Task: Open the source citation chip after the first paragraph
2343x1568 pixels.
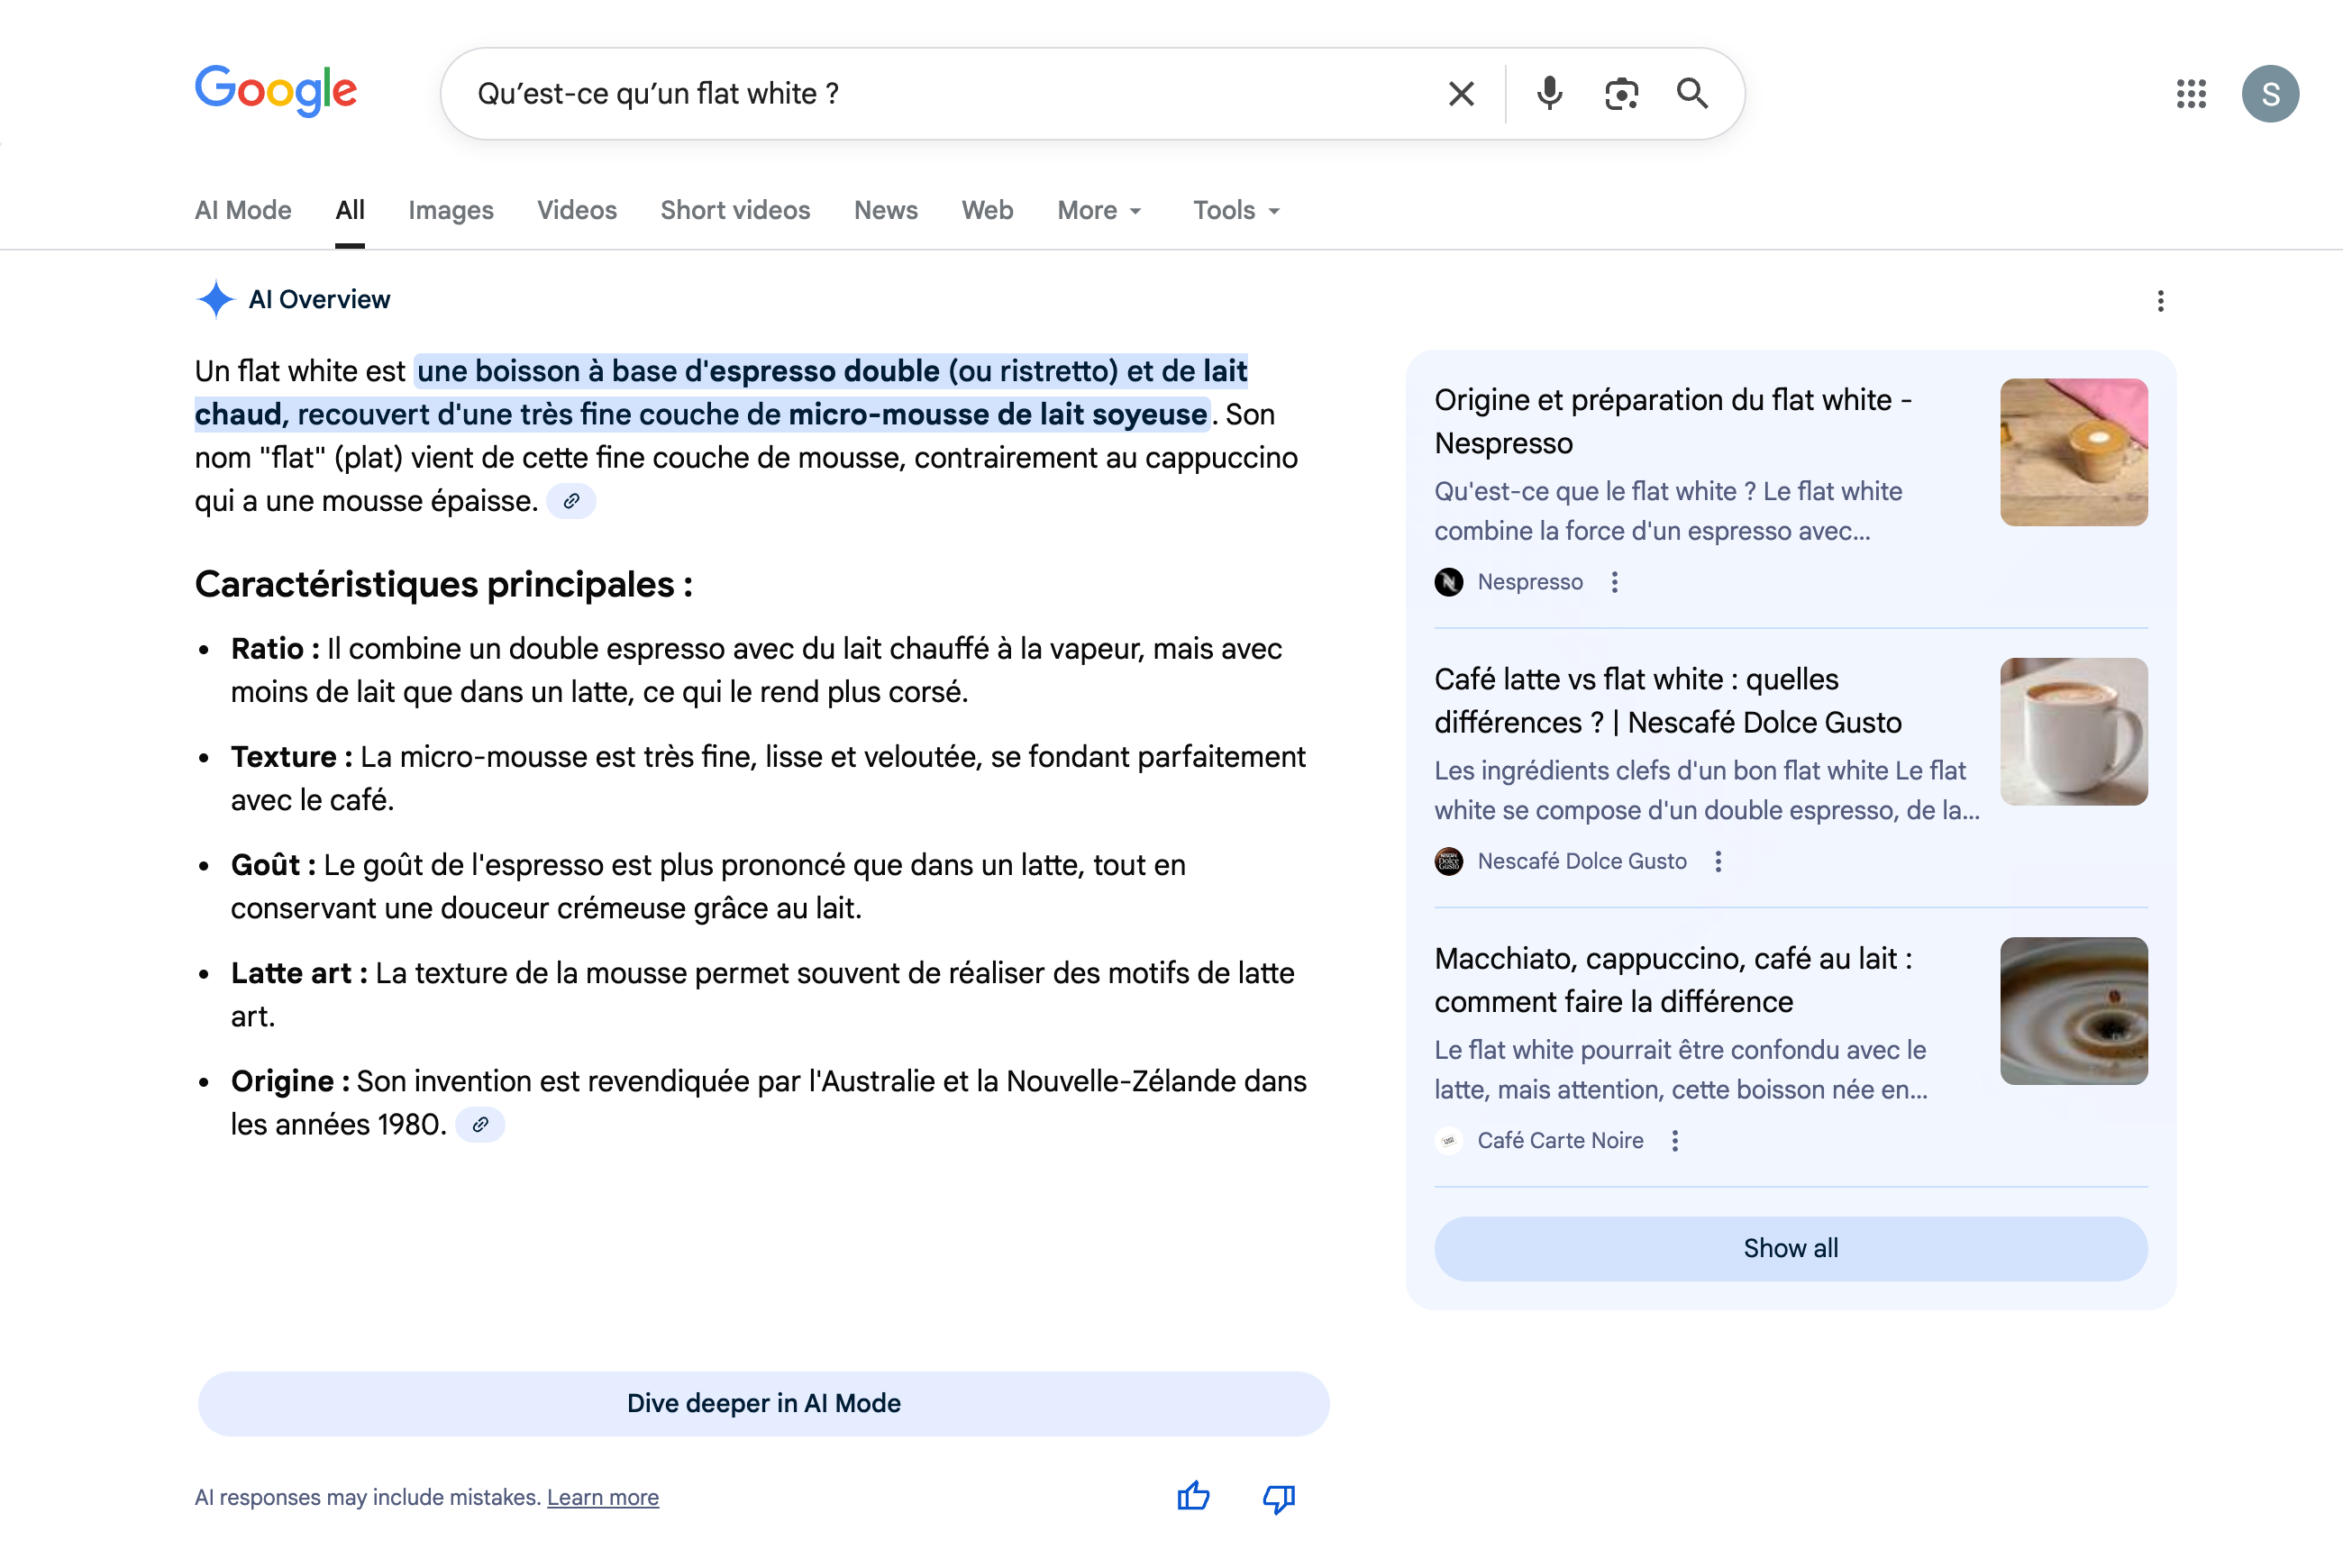Action: coord(572,500)
